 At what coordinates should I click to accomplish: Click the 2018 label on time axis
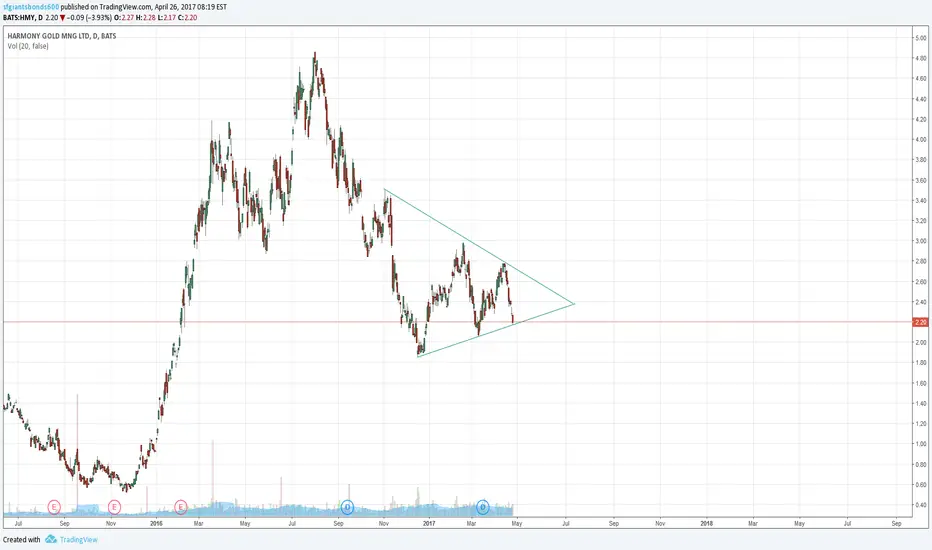(706, 524)
